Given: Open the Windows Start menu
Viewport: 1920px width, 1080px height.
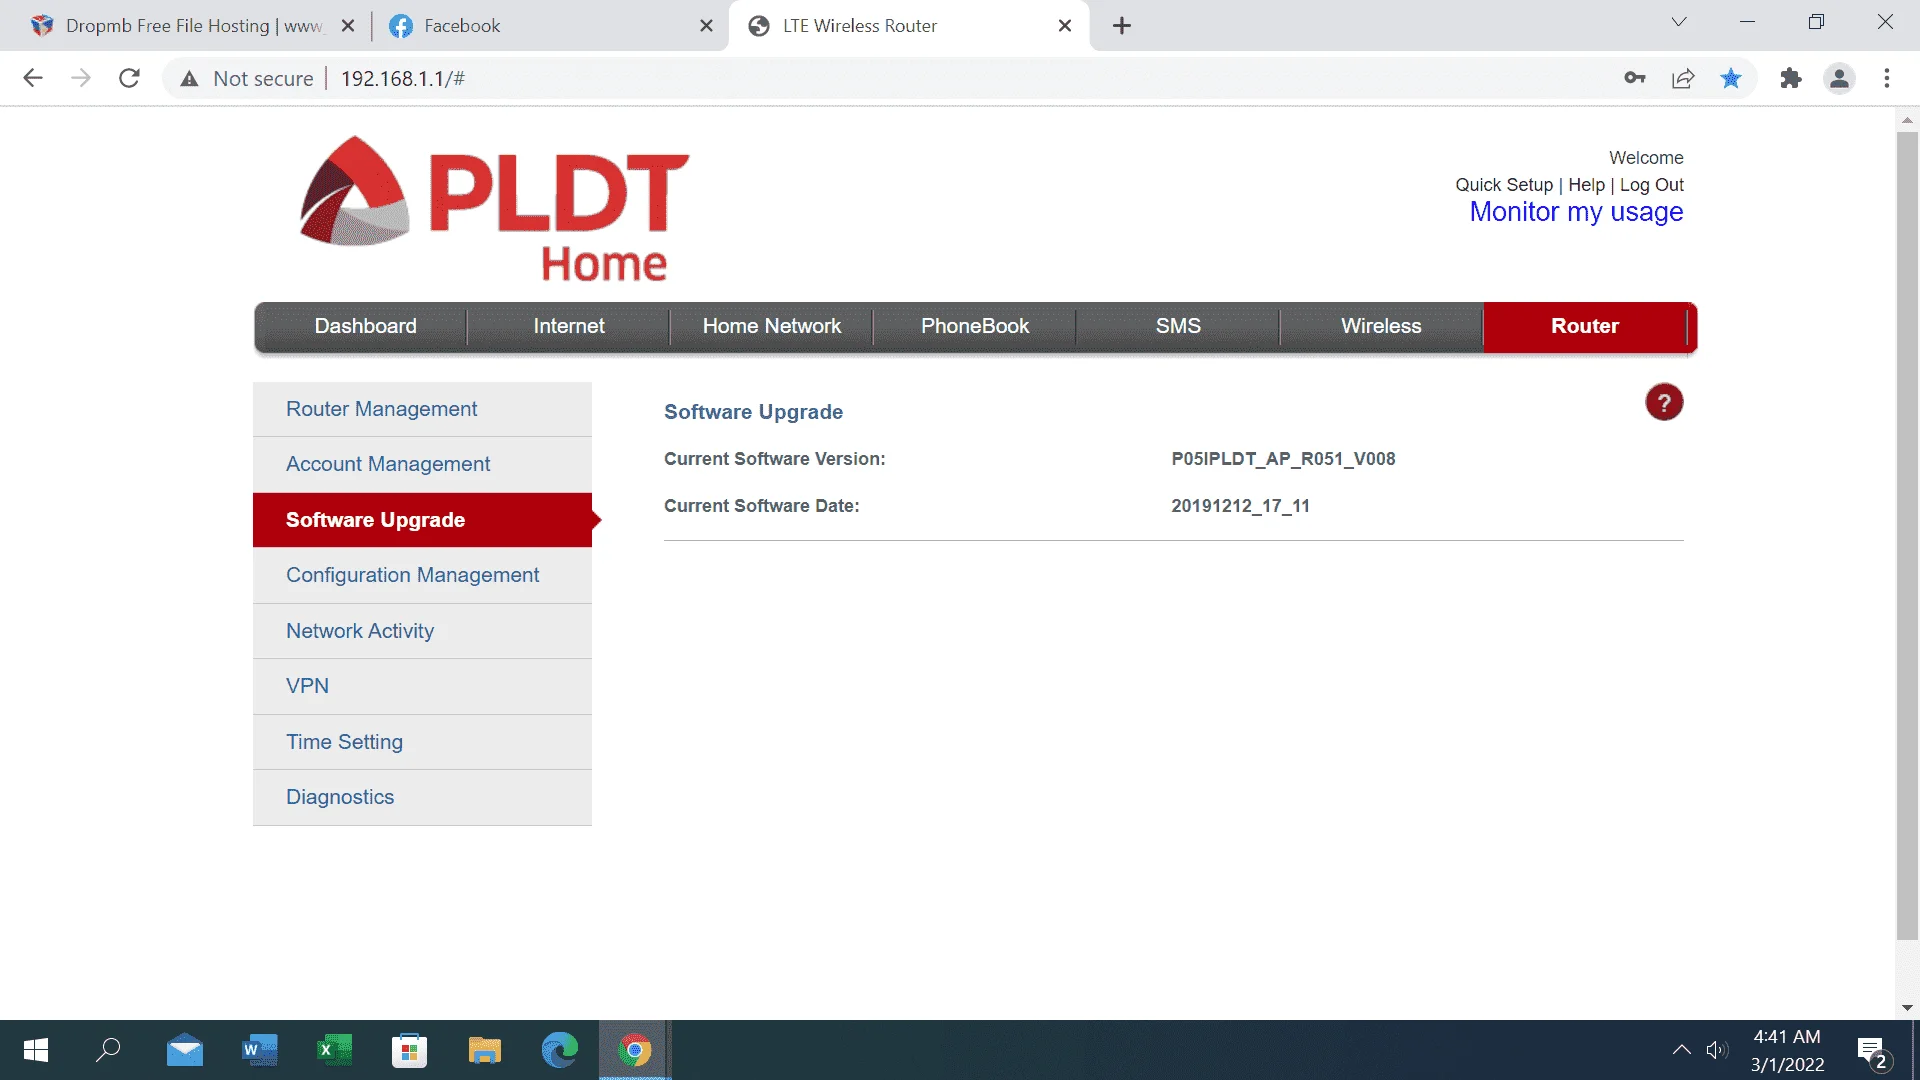Looking at the screenshot, I should (x=36, y=1050).
